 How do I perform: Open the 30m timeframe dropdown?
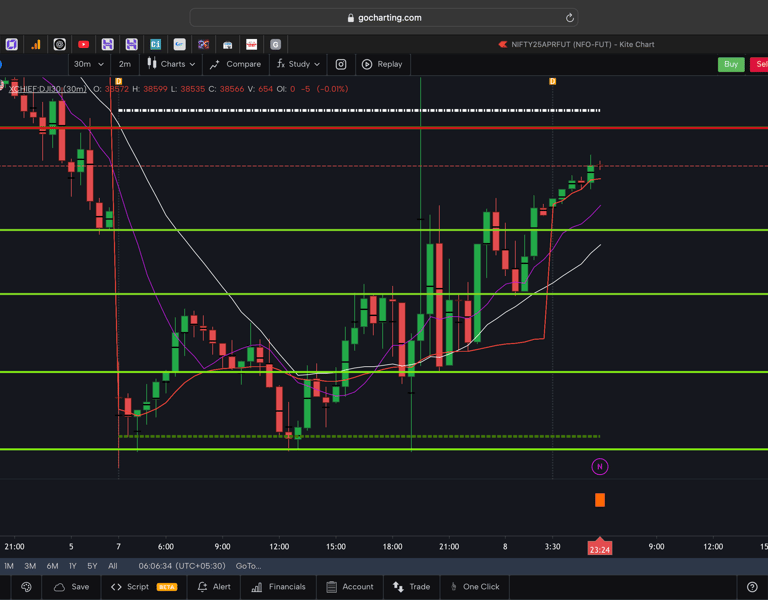pyautogui.click(x=88, y=64)
